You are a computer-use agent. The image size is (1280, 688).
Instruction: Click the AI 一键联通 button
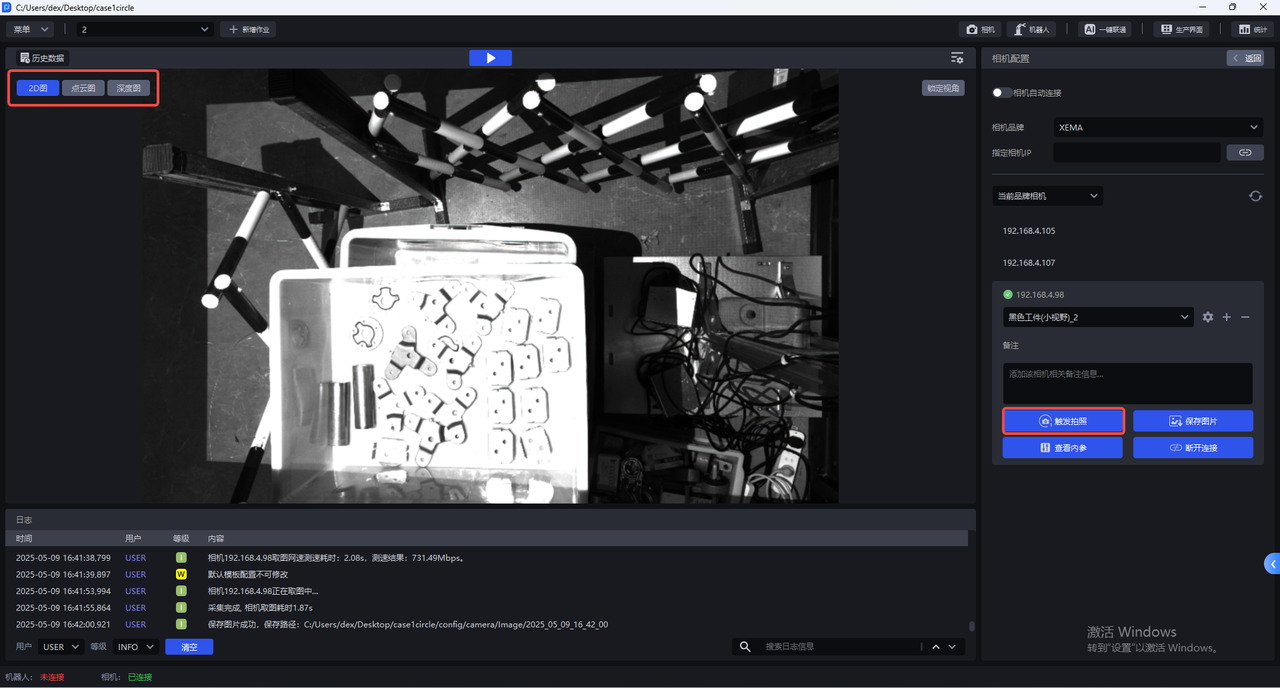click(1105, 30)
